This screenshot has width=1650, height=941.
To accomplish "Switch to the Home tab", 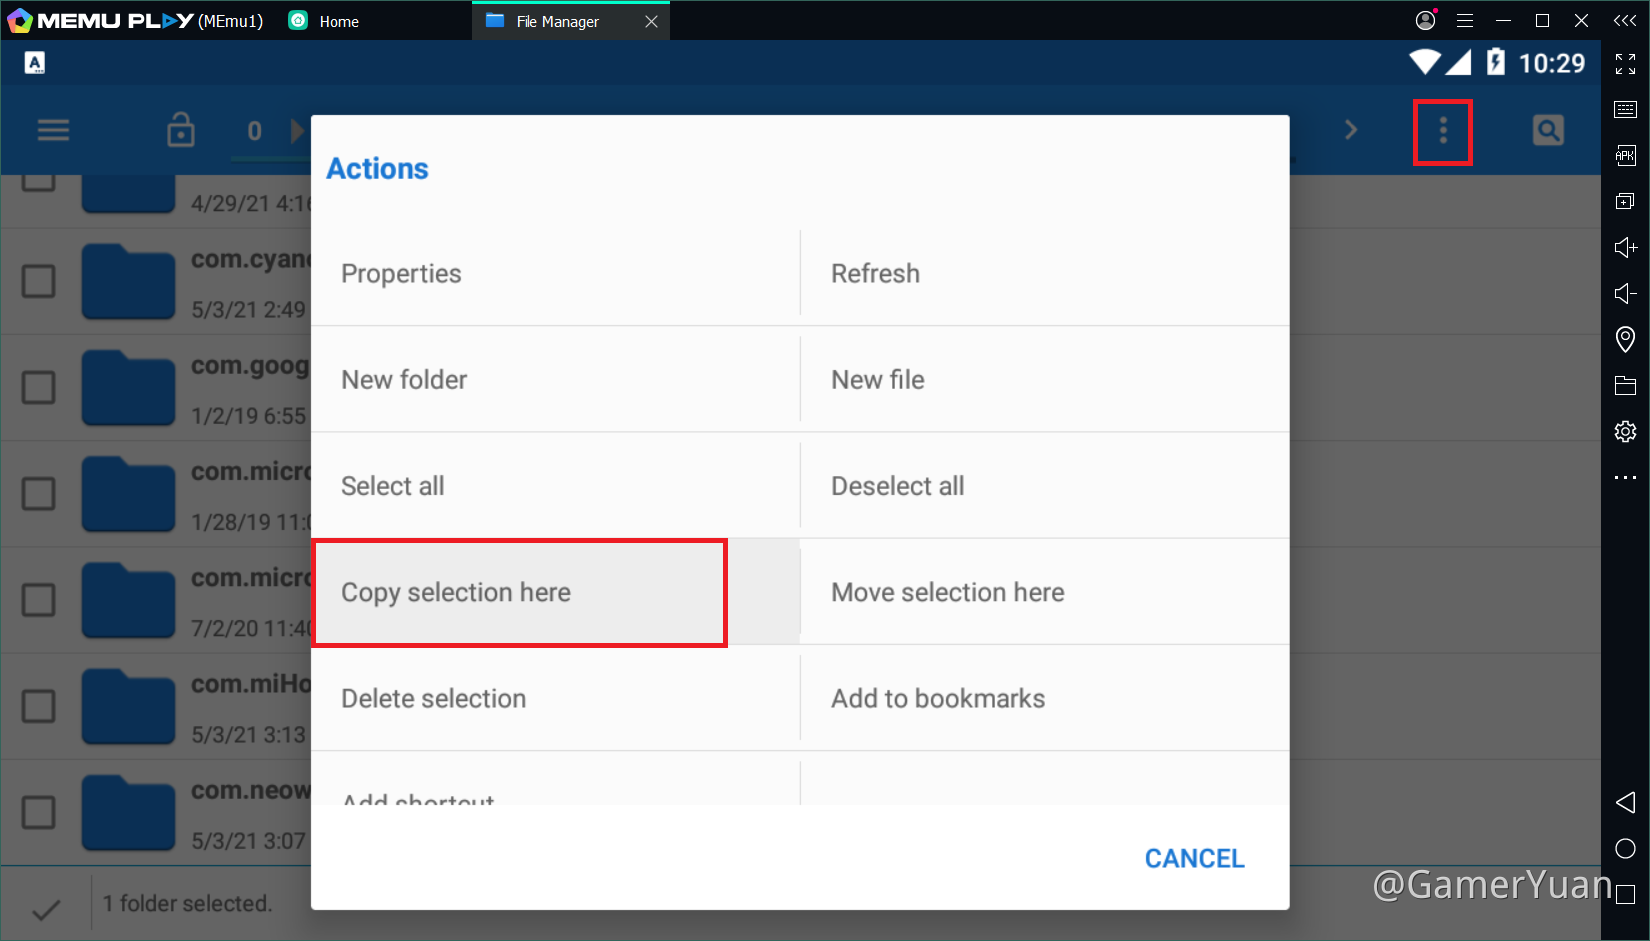I will click(338, 21).
